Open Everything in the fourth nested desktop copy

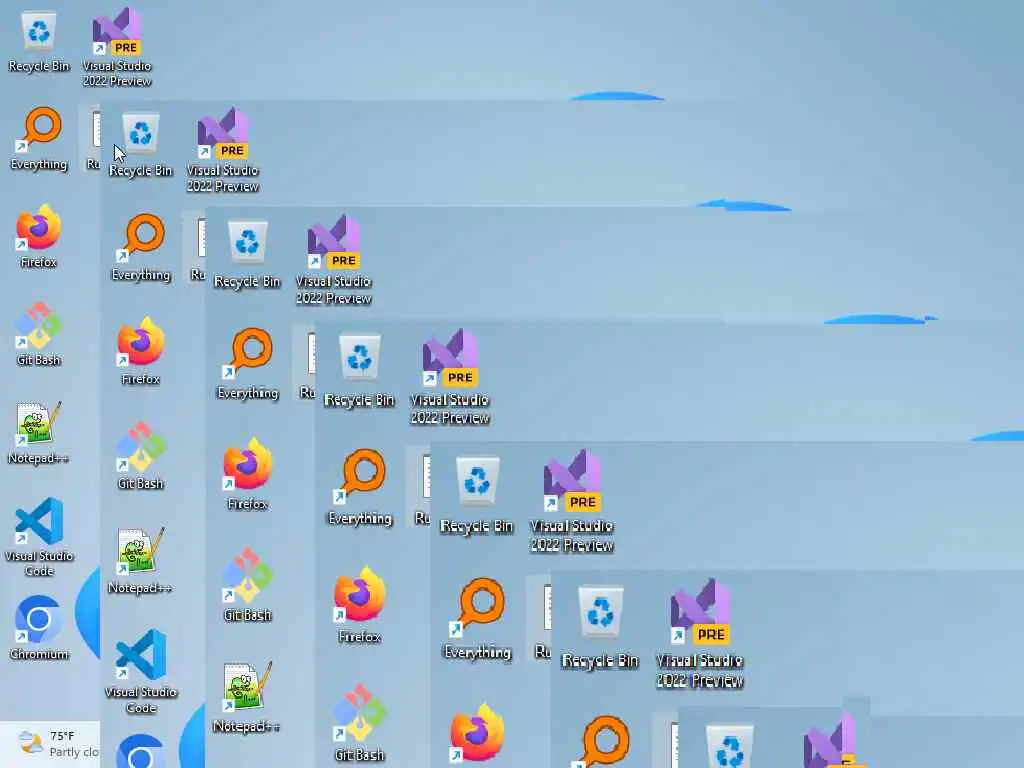[477, 618]
